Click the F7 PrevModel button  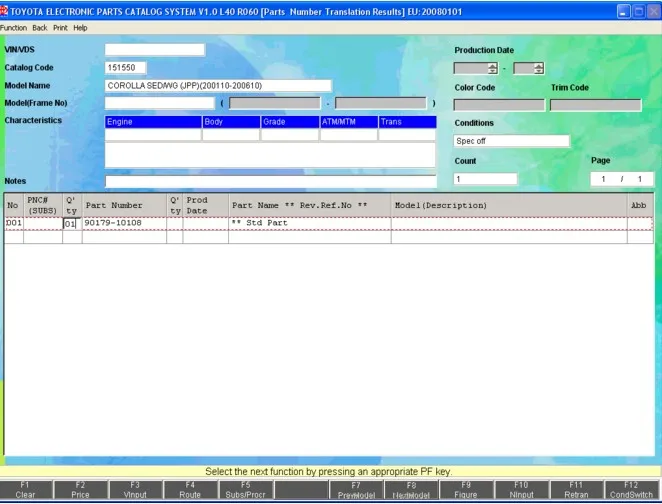tap(356, 490)
